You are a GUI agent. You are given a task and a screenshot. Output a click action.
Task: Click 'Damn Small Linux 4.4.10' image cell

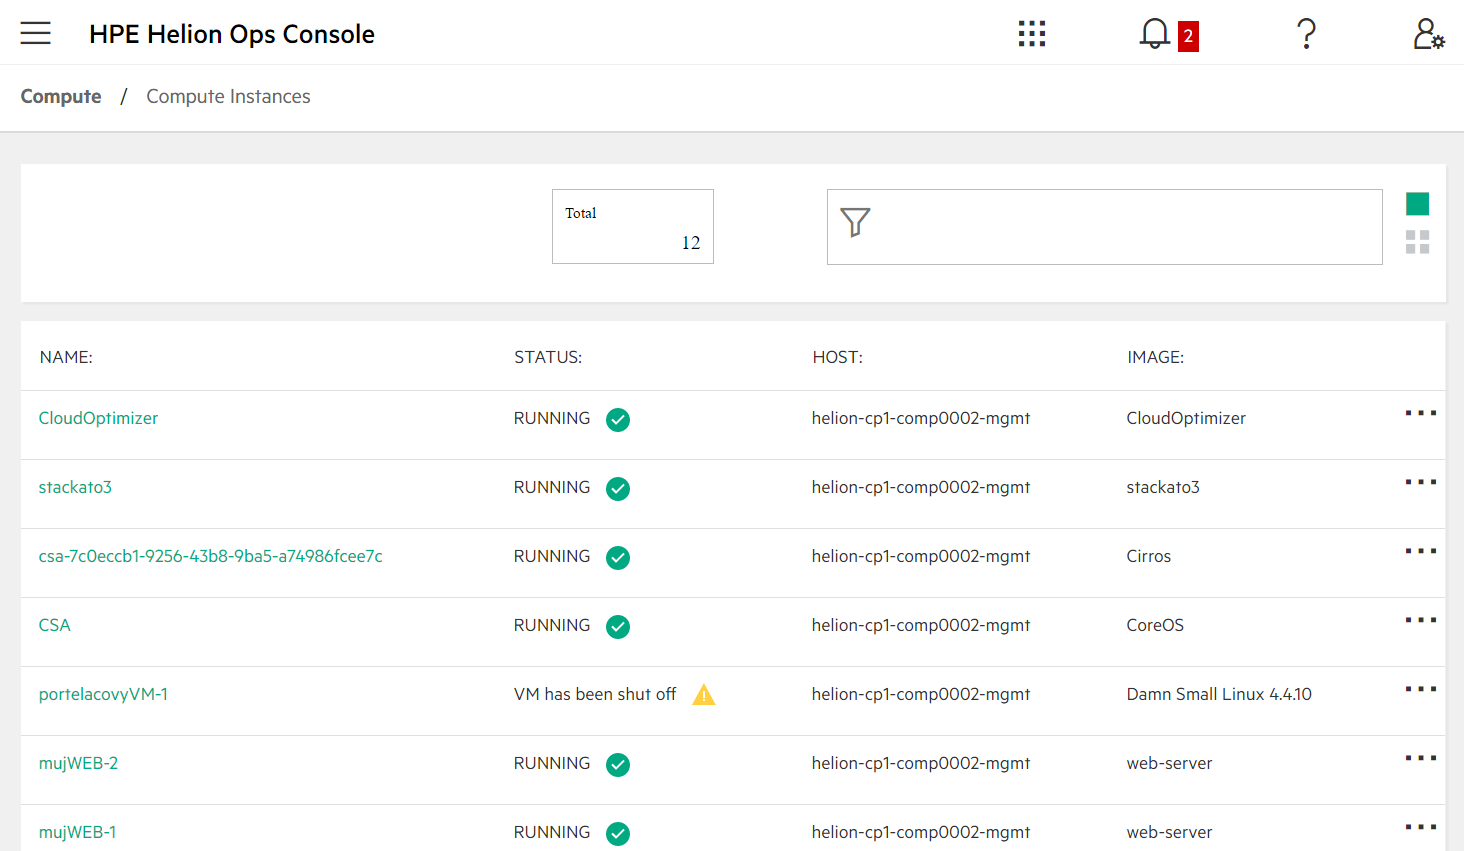[1219, 694]
